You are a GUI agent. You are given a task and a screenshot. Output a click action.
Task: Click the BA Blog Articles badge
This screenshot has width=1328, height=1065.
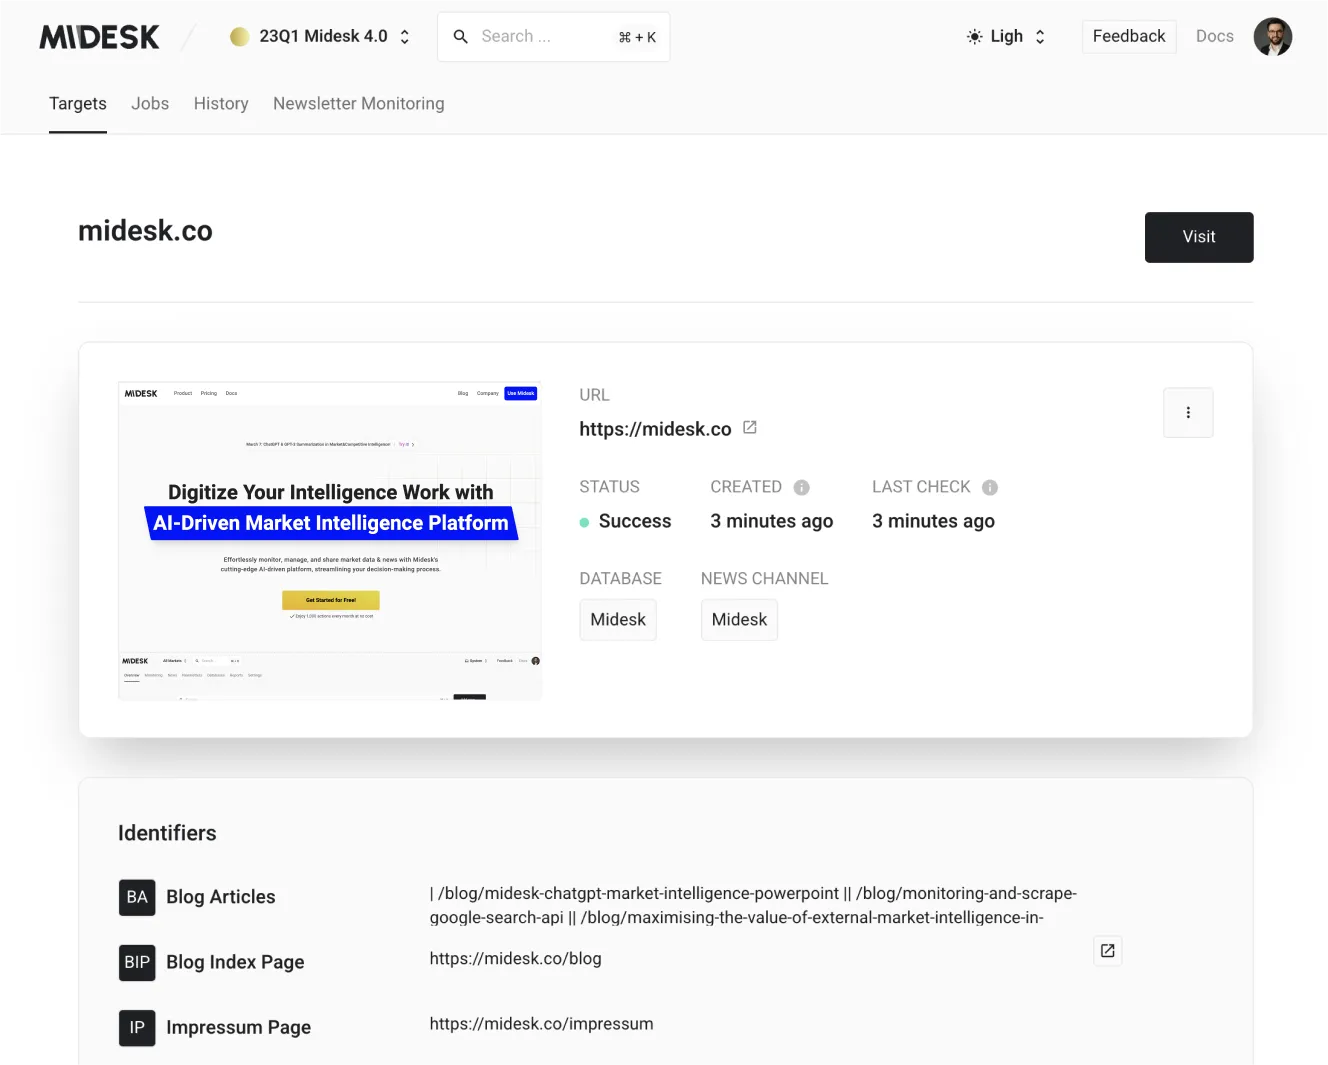click(137, 897)
